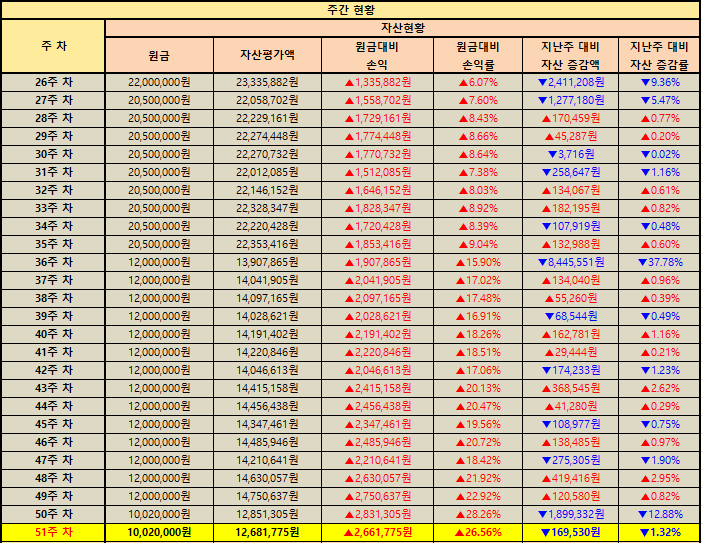This screenshot has height=543, width=702.
Task: Click the 23,335,882원 asset value cell
Action: (x=267, y=82)
